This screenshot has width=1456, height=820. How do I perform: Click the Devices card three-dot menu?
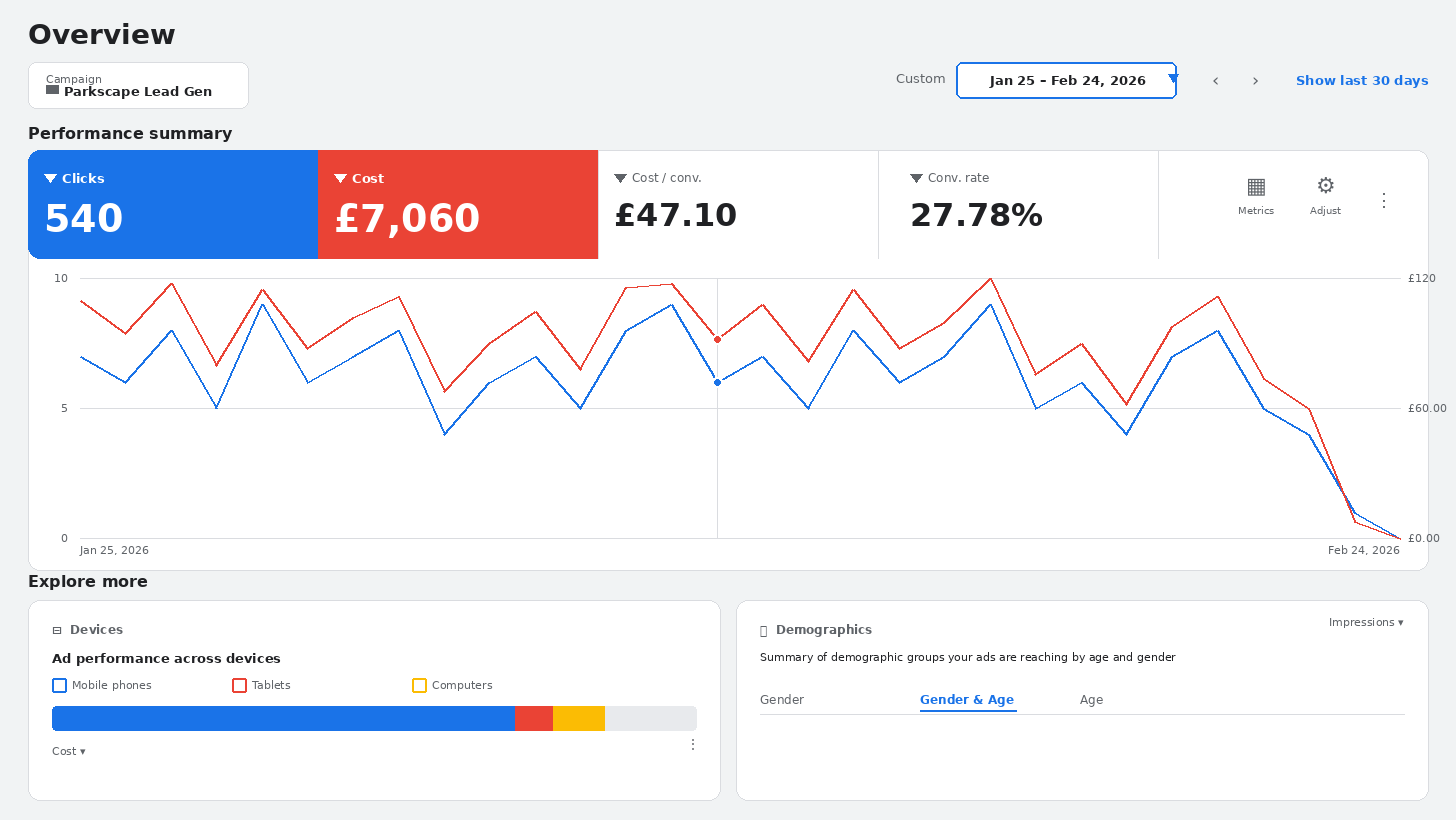tap(693, 745)
